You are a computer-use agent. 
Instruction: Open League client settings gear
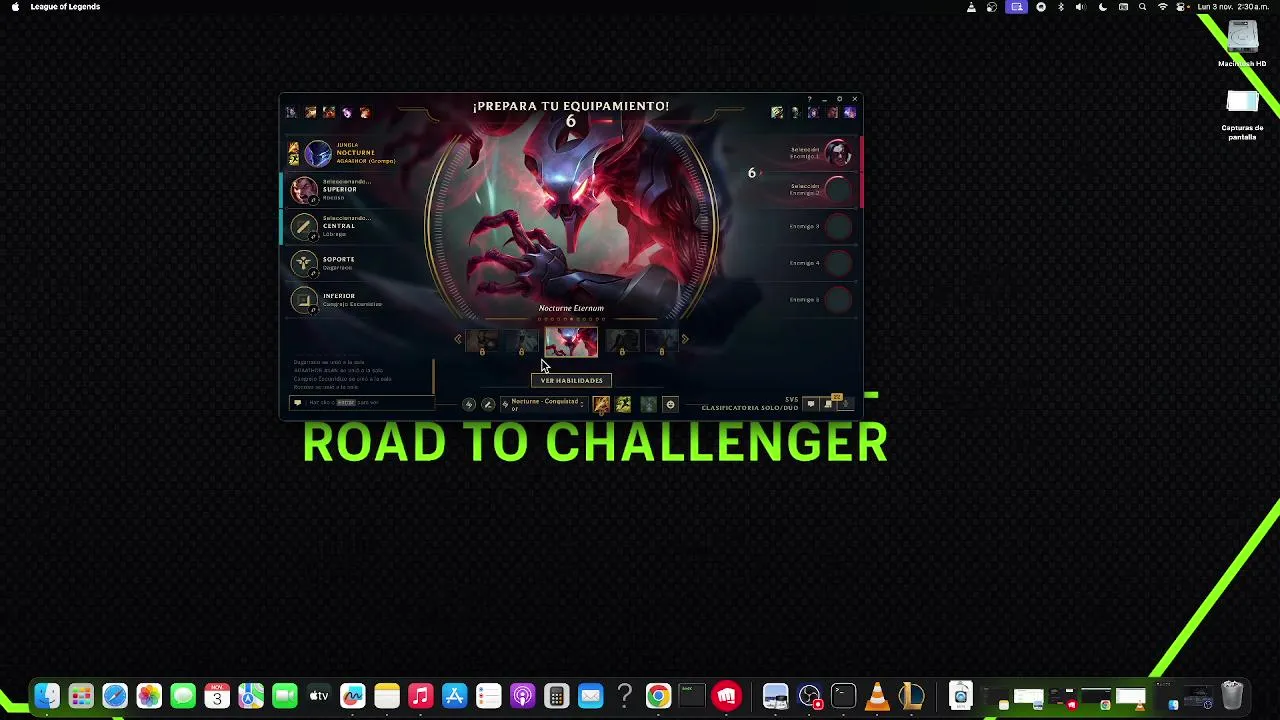pyautogui.click(x=839, y=99)
